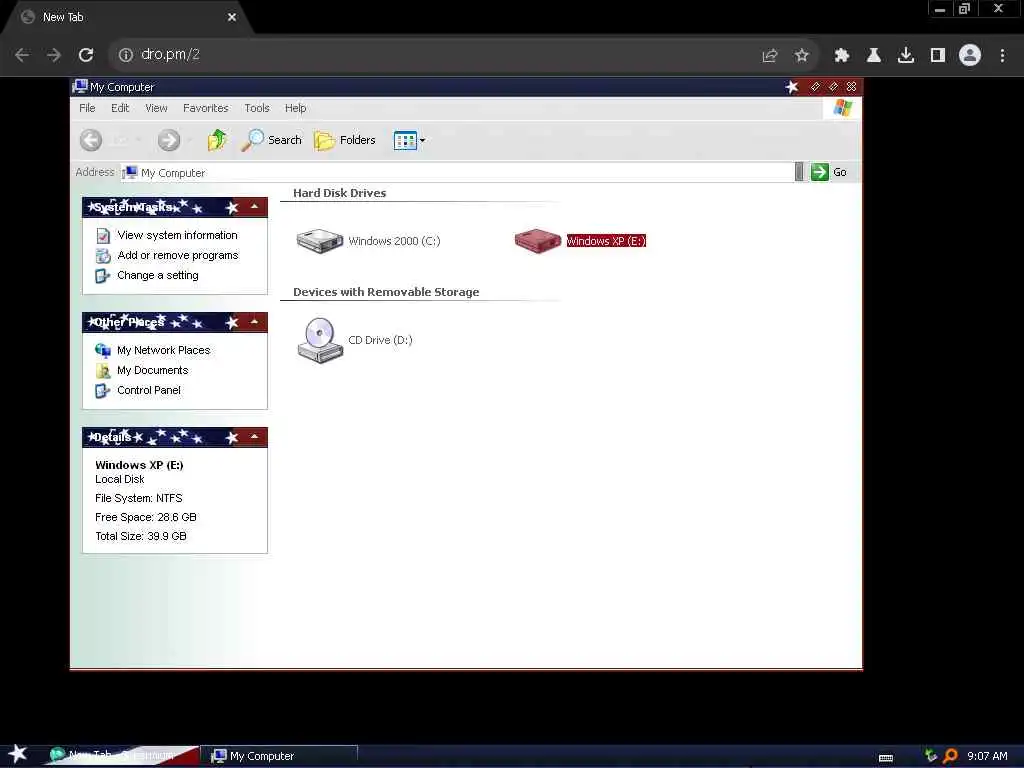This screenshot has width=1024, height=768.
Task: Close the New Tab browser tab
Action: [x=232, y=17]
